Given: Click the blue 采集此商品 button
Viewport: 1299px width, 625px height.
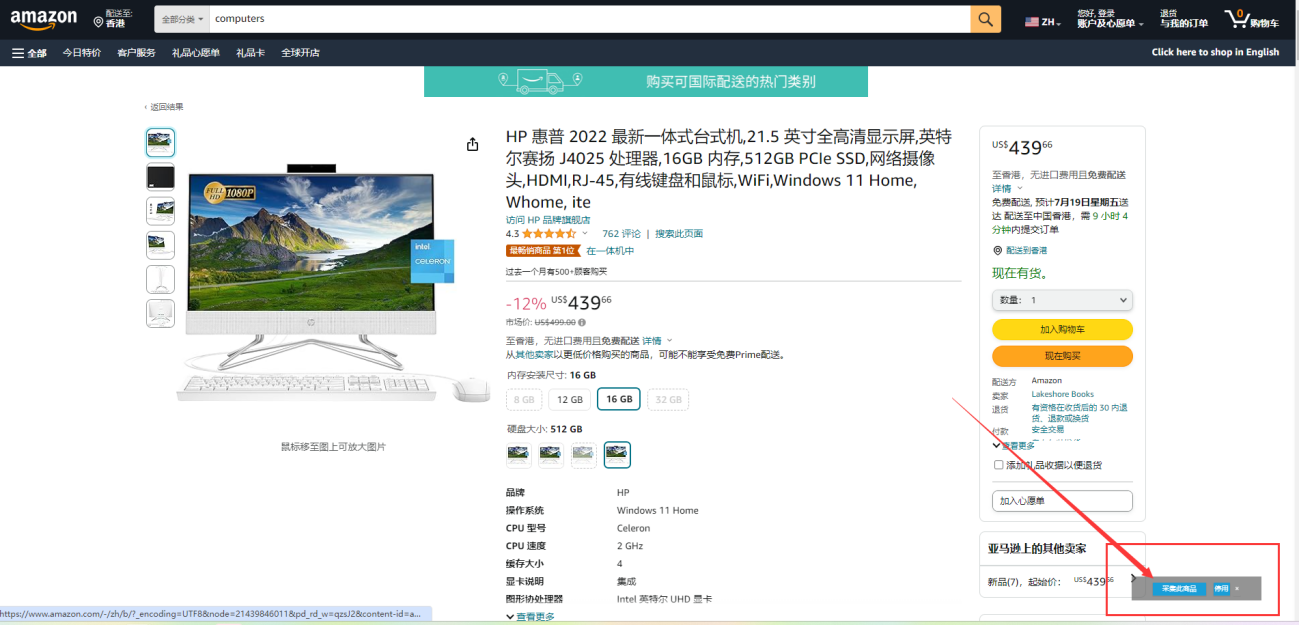Looking at the screenshot, I should click(1178, 589).
